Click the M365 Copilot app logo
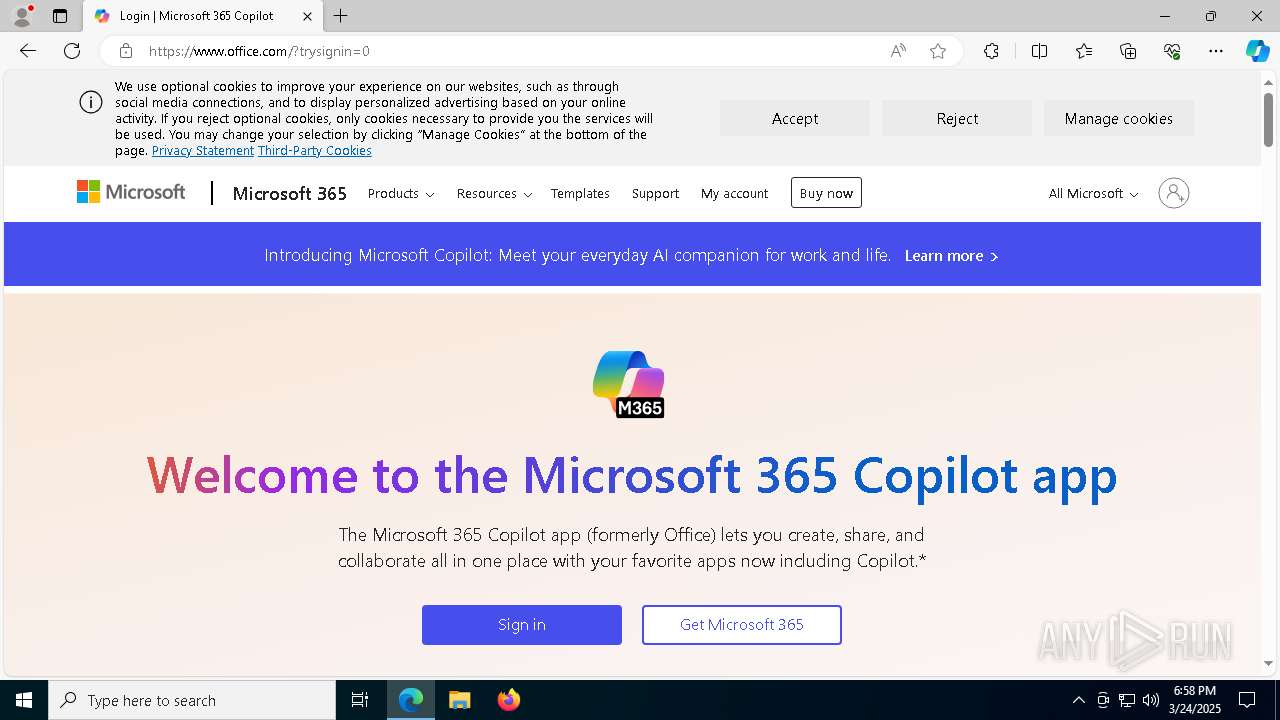This screenshot has width=1280, height=720. click(x=628, y=384)
